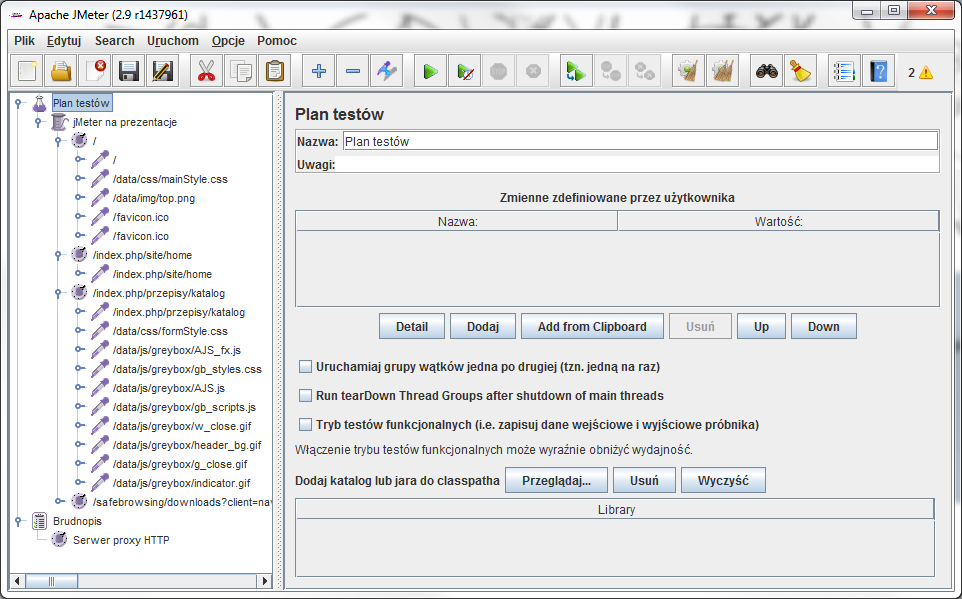Click the Remote start all icon
962x599 pixels.
point(576,71)
